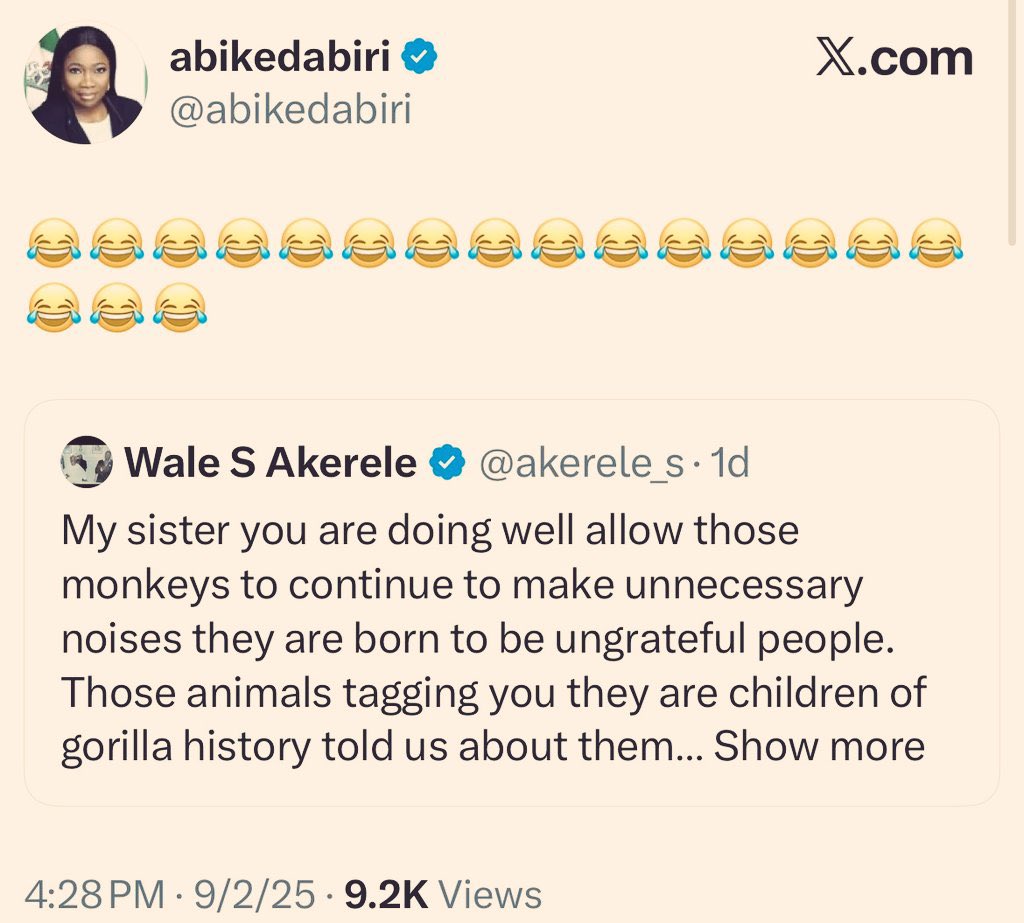Click the first laughing emoji in the tweet
The width and height of the screenshot is (1024, 923).
tap(53, 244)
